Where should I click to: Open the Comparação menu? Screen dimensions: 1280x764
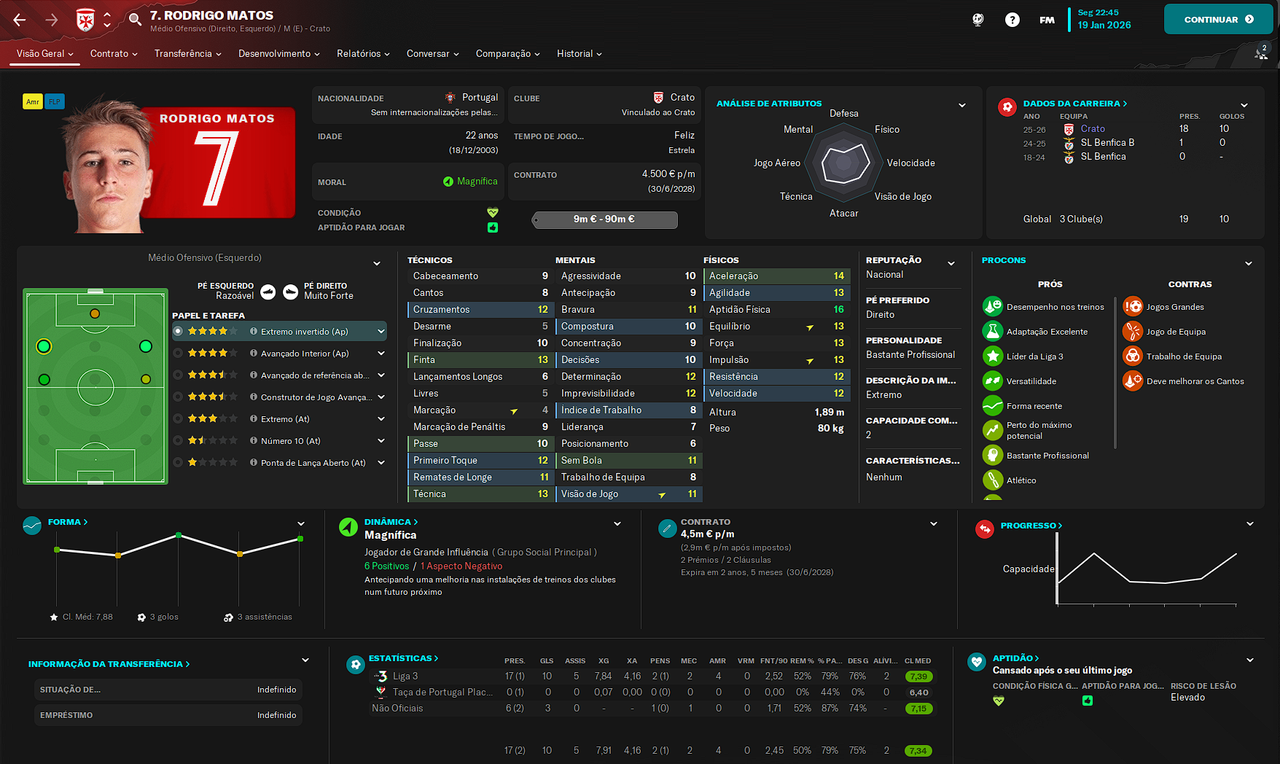tap(508, 53)
